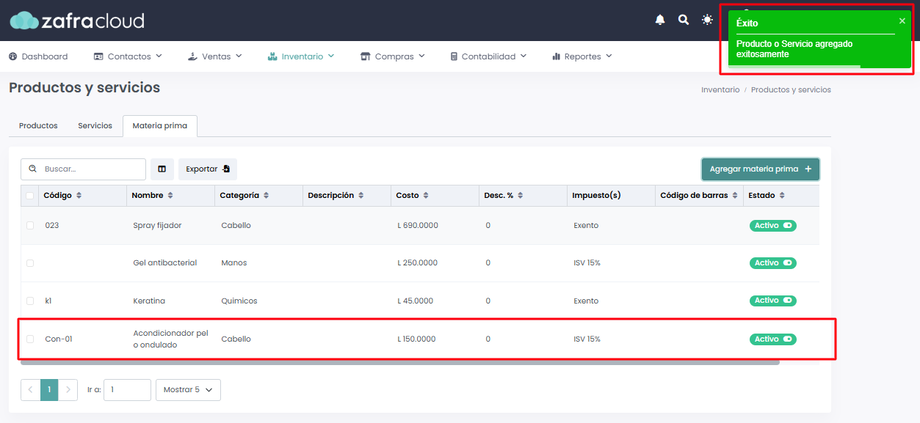Toggle Activo switch for Spray fijador
This screenshot has width=920, height=423.
[773, 226]
